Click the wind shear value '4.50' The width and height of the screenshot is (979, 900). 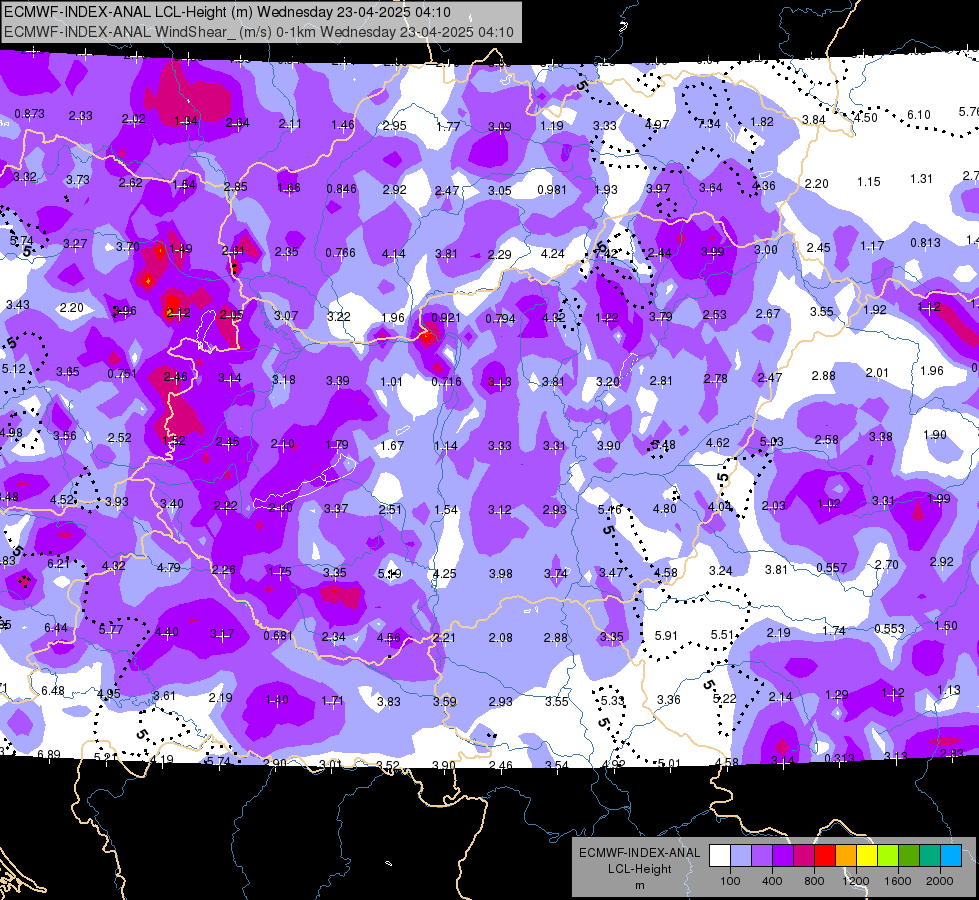865,117
